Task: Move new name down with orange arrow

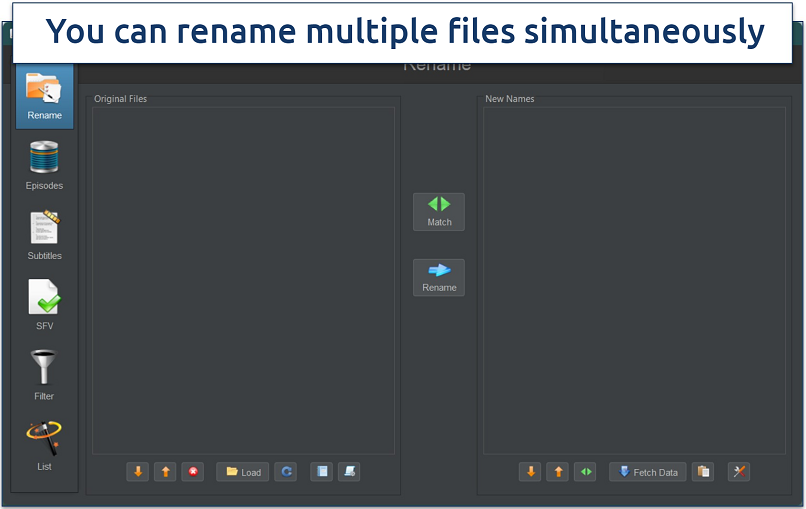Action: pyautogui.click(x=530, y=472)
